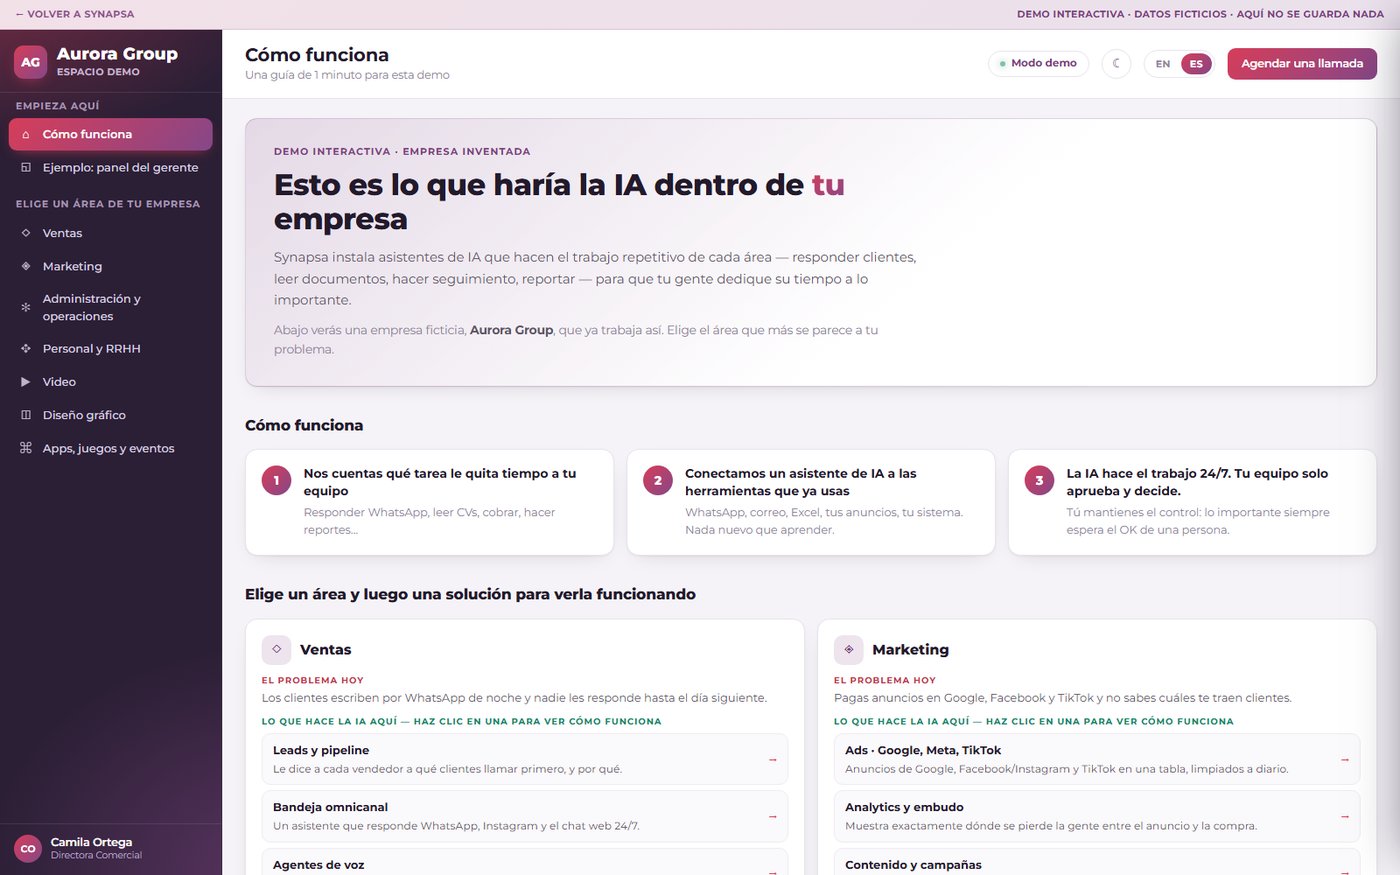1400x875 pixels.
Task: Open Contenido y campañas solution
Action: pyautogui.click(x=1097, y=862)
